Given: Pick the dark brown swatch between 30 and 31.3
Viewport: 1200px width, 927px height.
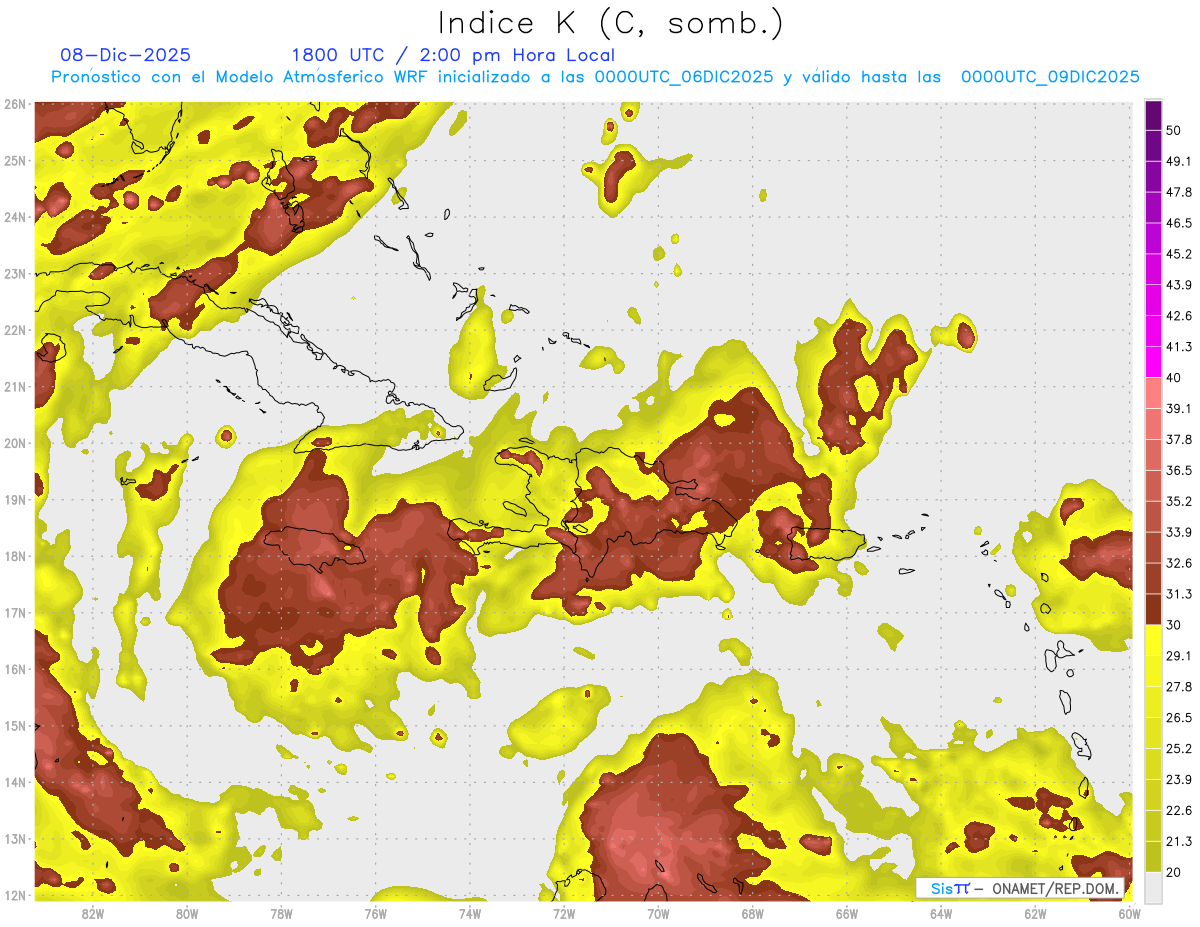Looking at the screenshot, I should click(x=1153, y=609).
